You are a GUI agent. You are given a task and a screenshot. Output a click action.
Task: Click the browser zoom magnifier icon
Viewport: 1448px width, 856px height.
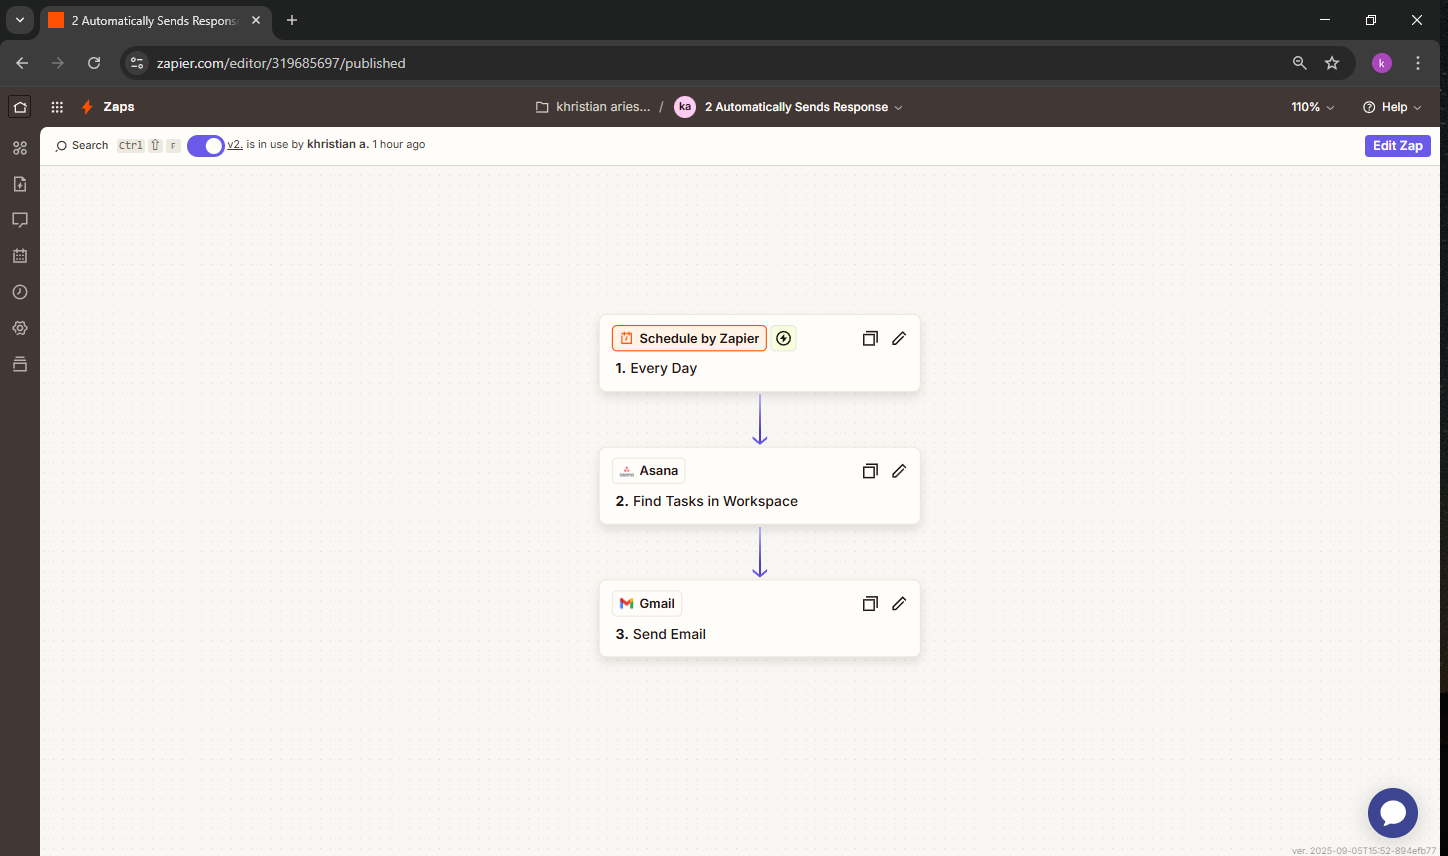pyautogui.click(x=1299, y=63)
